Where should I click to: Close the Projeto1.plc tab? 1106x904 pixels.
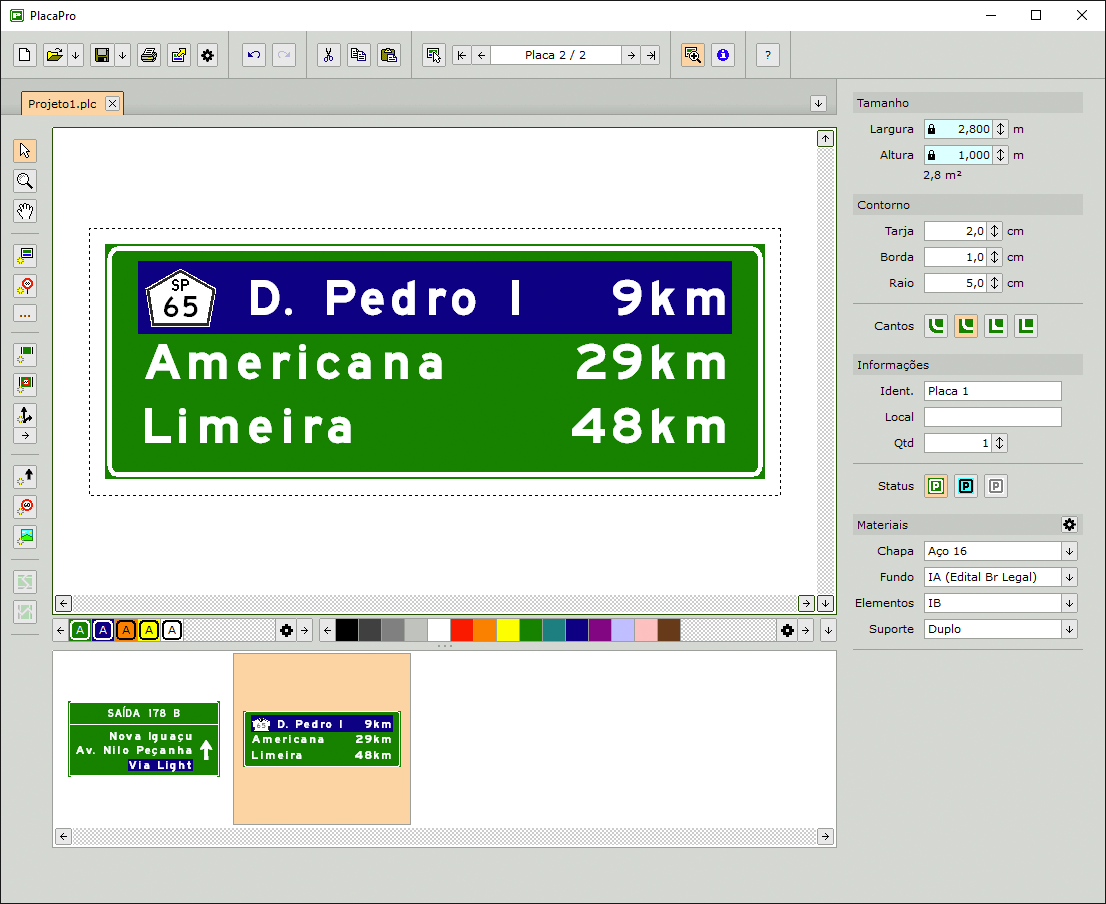coord(112,104)
